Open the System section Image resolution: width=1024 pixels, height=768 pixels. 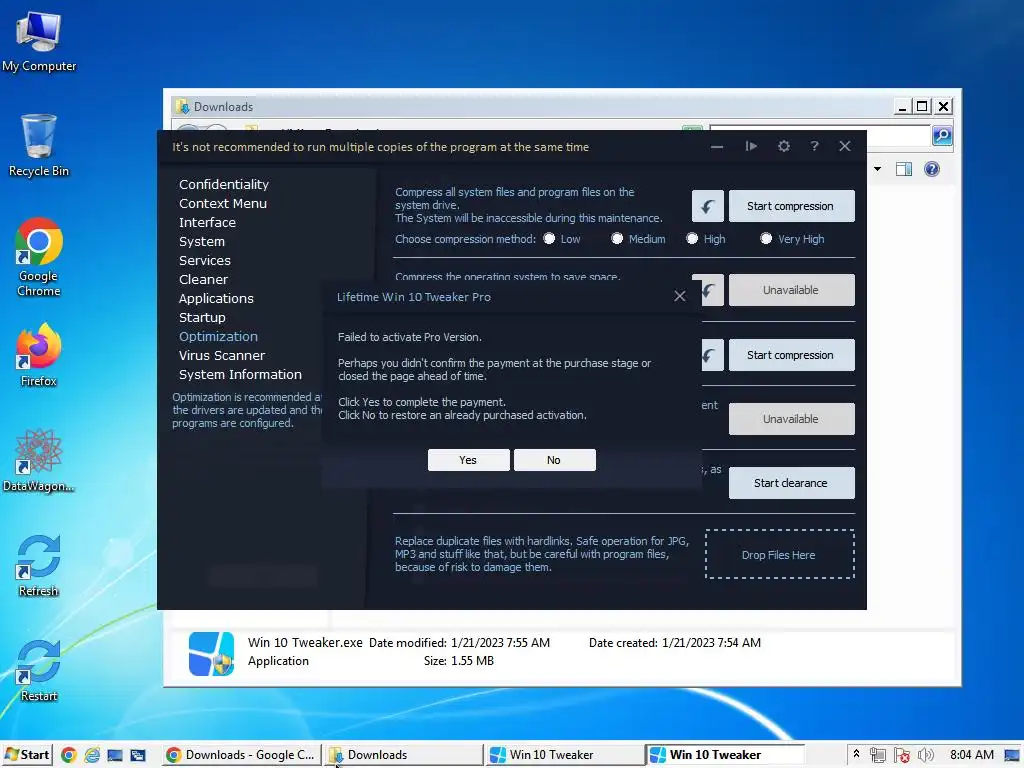pos(202,241)
